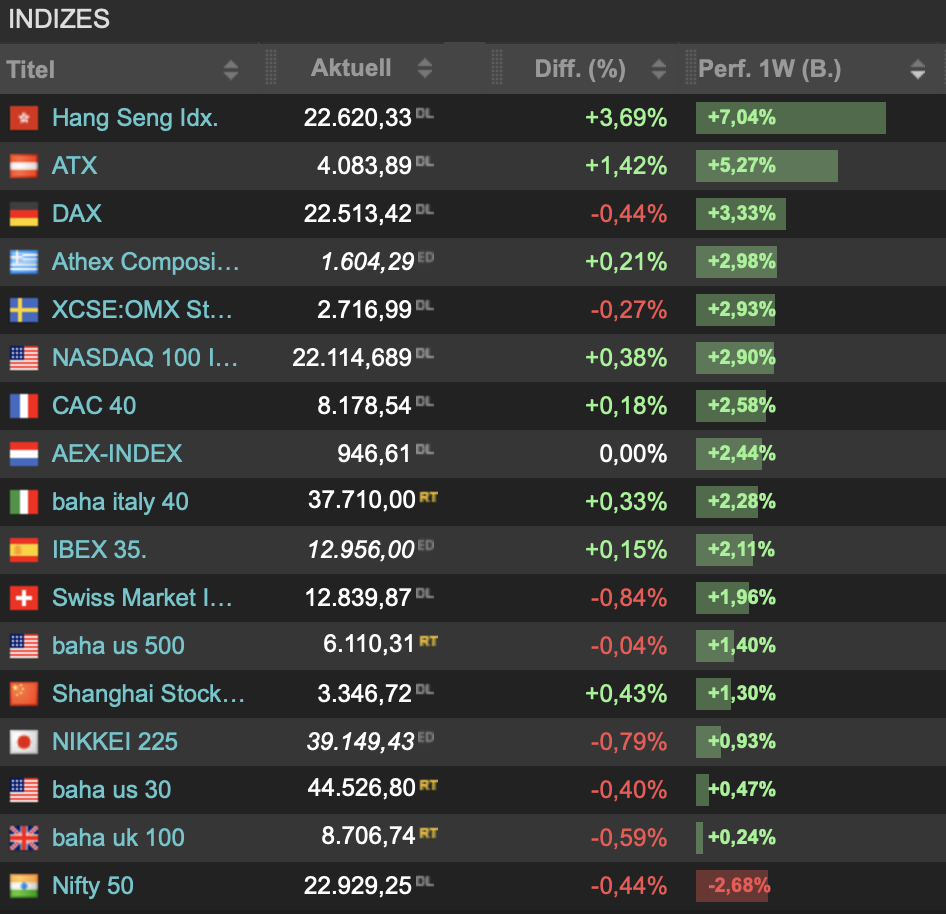Open the CAC 40 link
This screenshot has height=914, width=946.
[94, 405]
